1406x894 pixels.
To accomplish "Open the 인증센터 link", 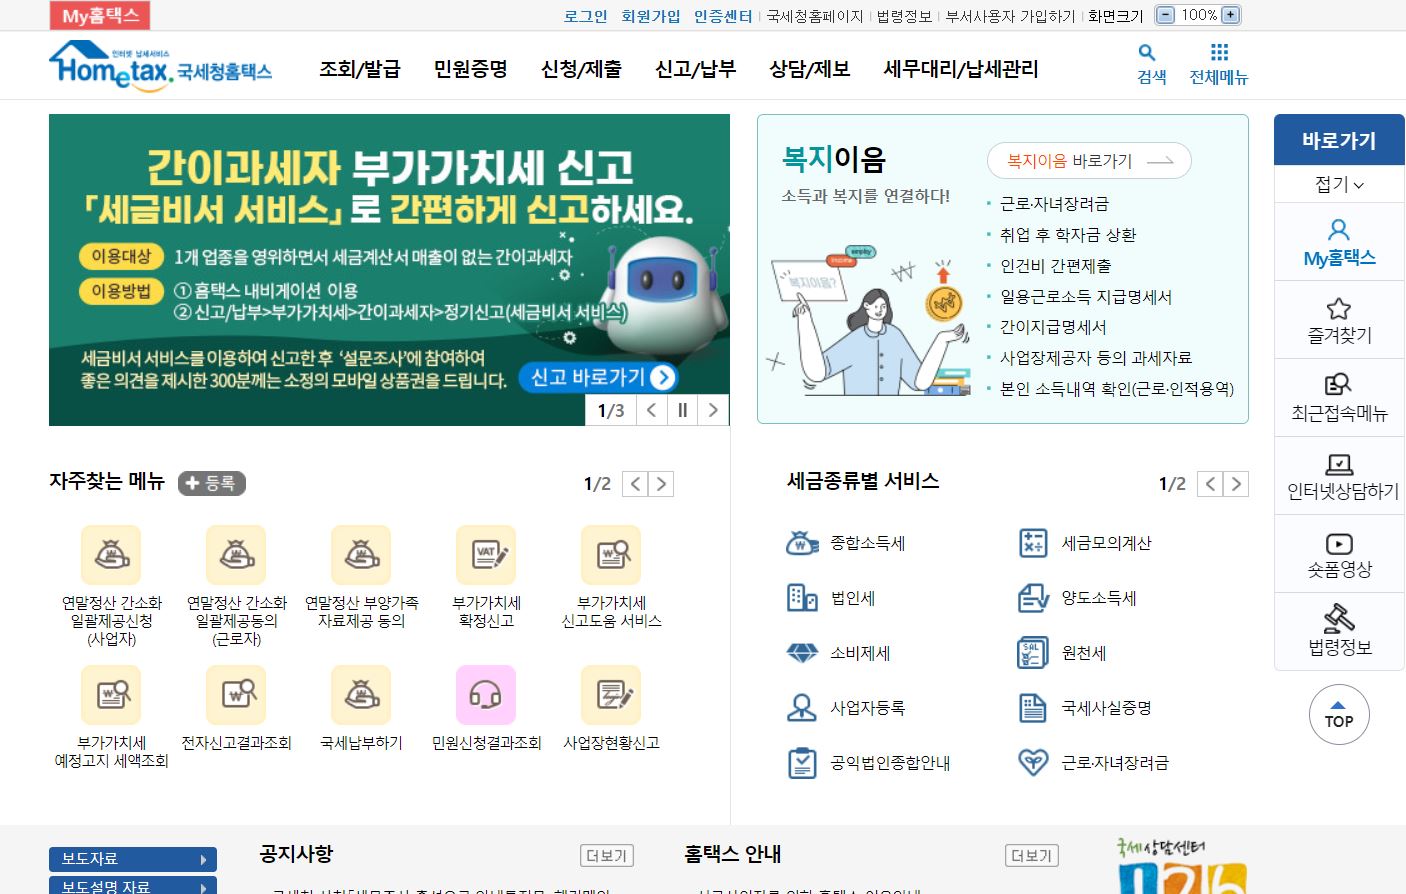I will click(723, 16).
